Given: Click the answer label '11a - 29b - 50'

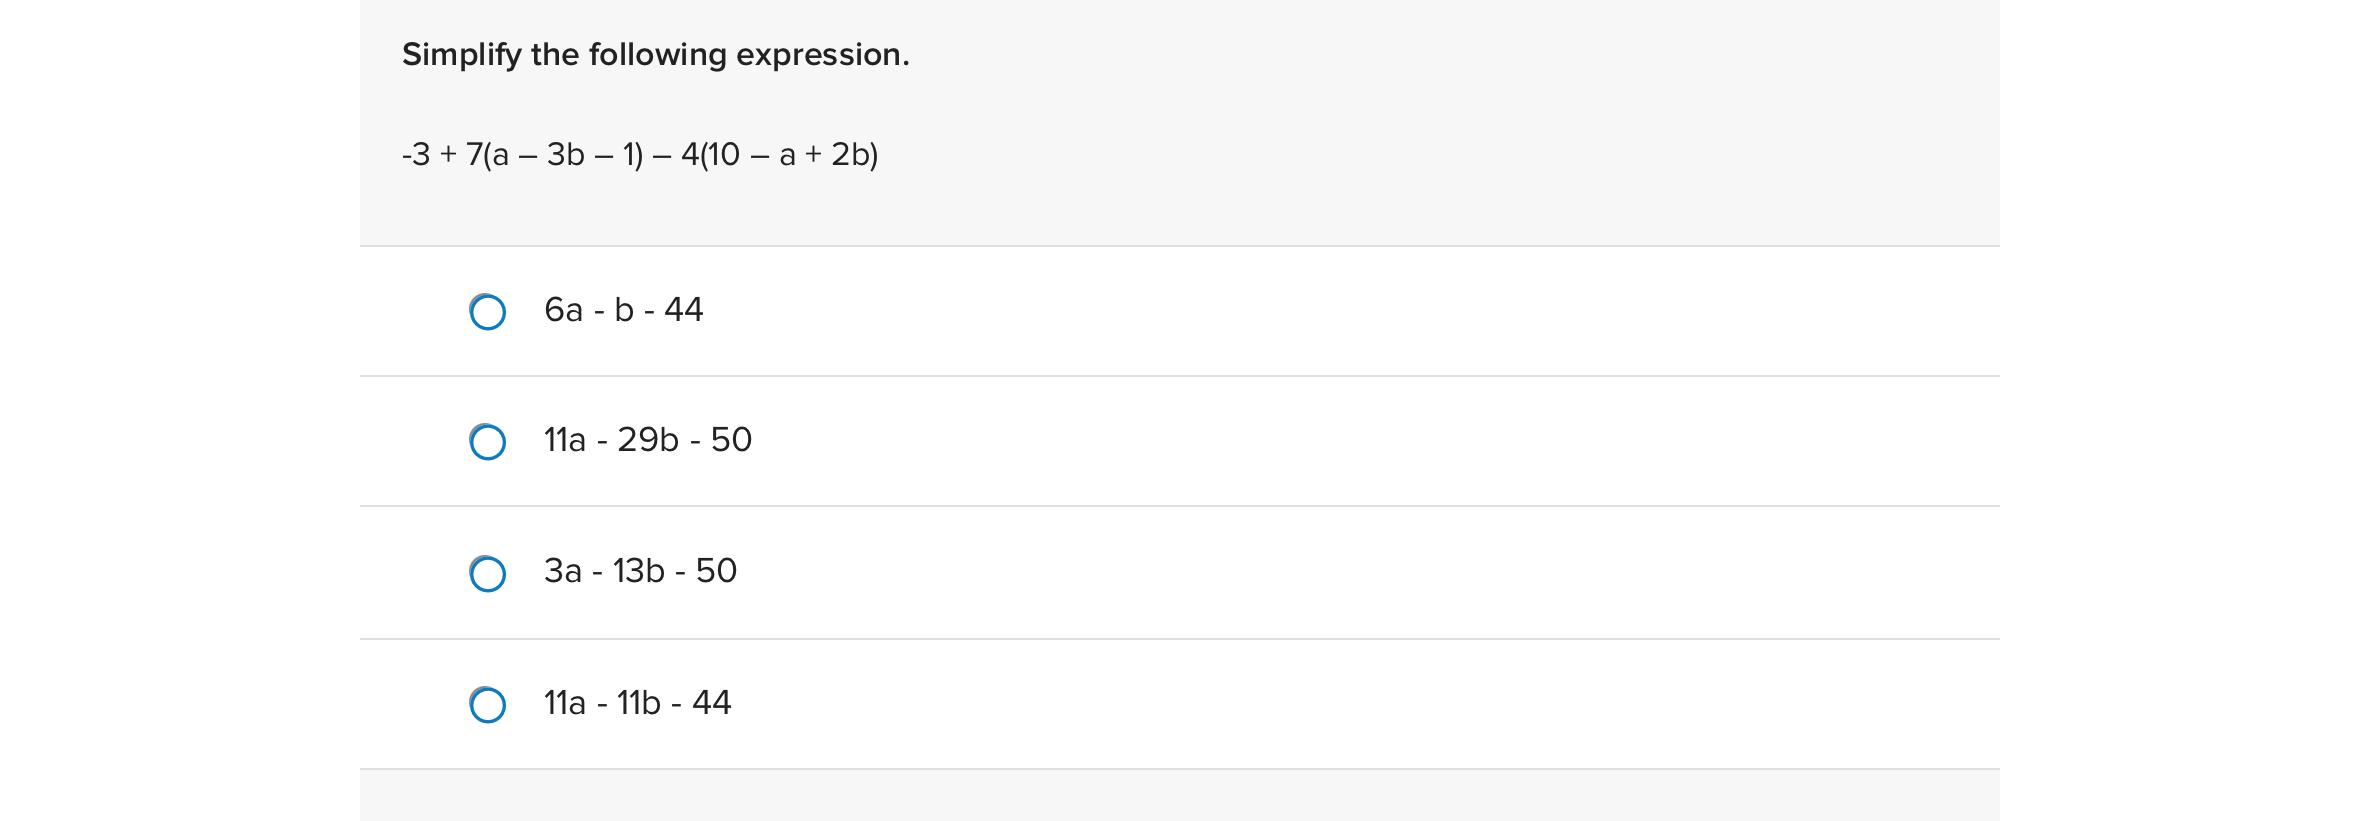Looking at the screenshot, I should pyautogui.click(x=648, y=440).
